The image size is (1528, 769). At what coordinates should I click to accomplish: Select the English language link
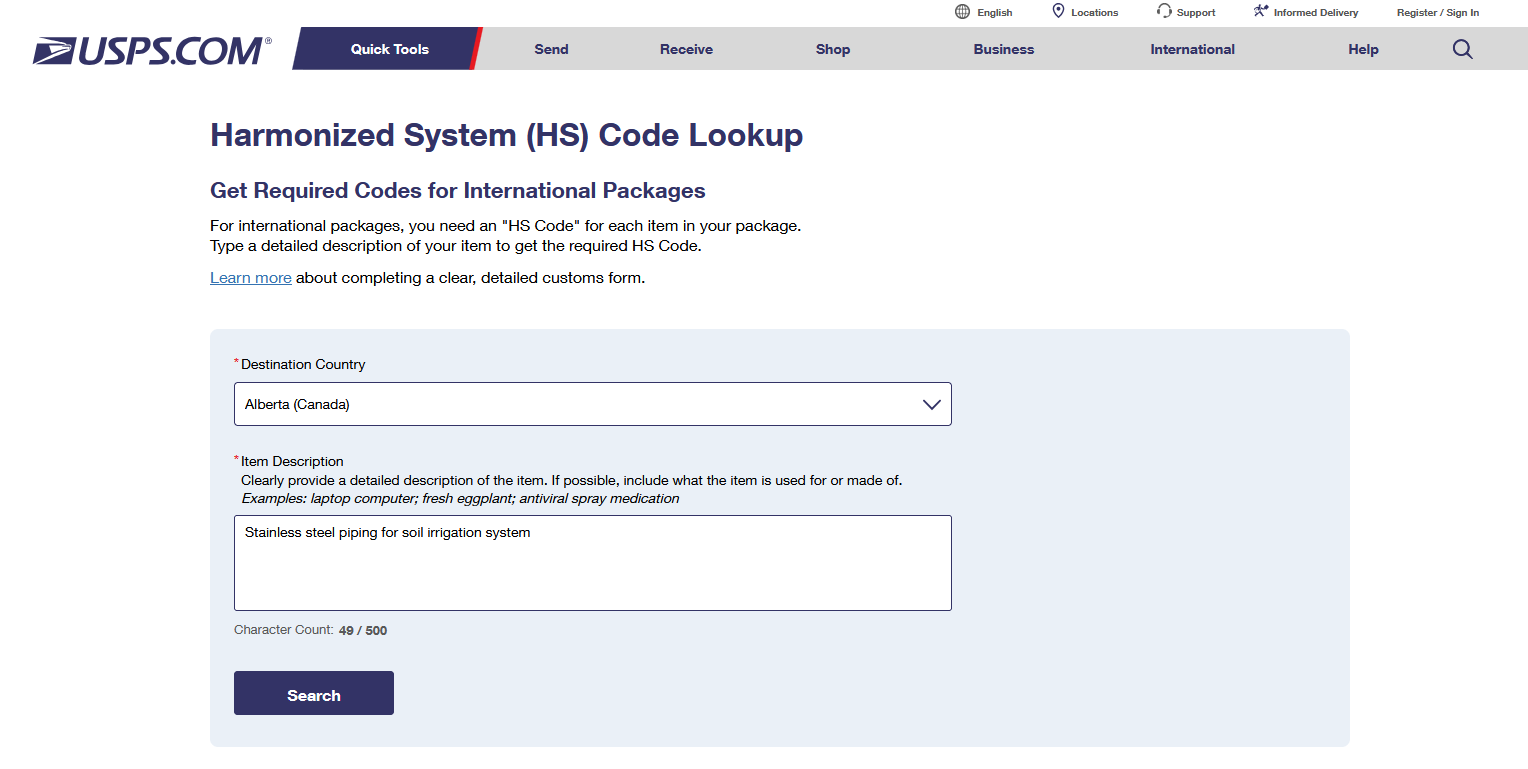(995, 13)
